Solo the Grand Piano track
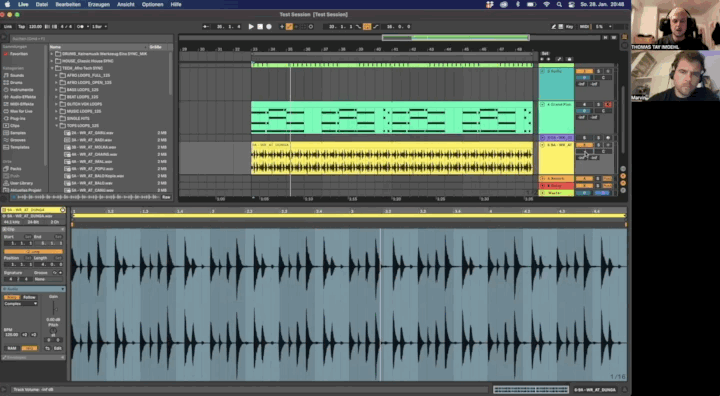 pos(598,104)
